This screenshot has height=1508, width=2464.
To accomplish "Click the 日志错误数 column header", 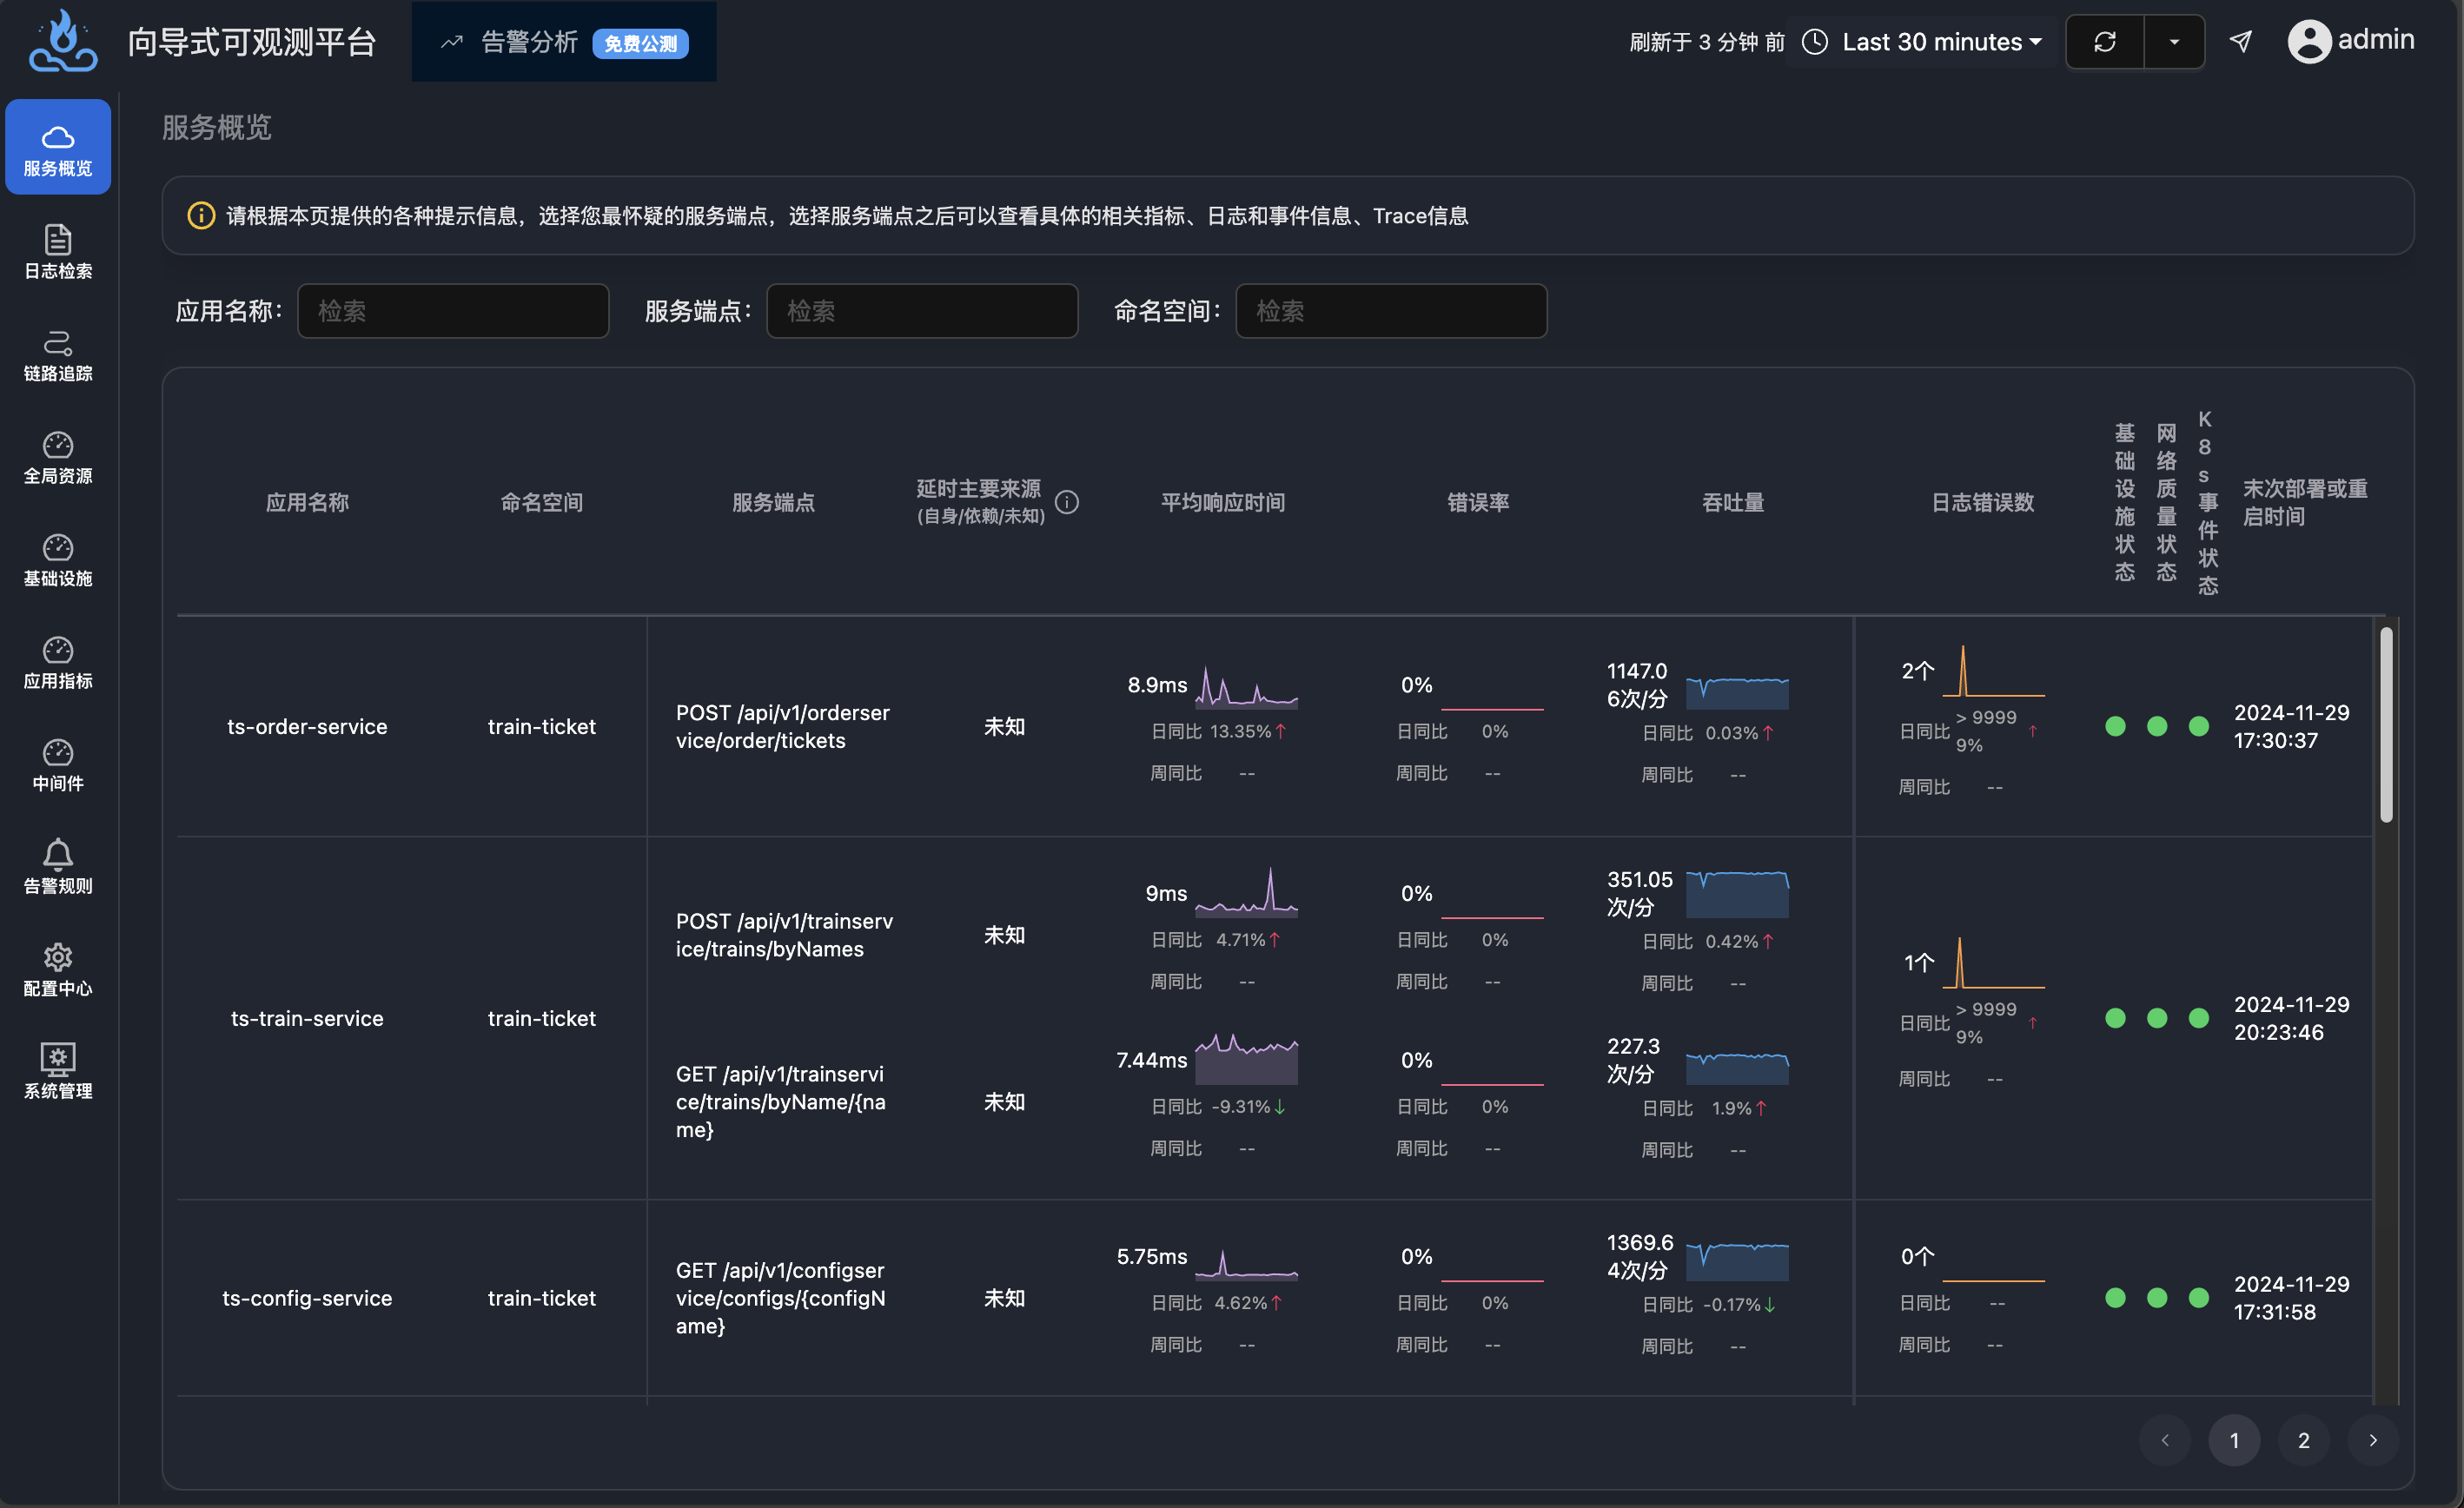I will [x=1982, y=502].
